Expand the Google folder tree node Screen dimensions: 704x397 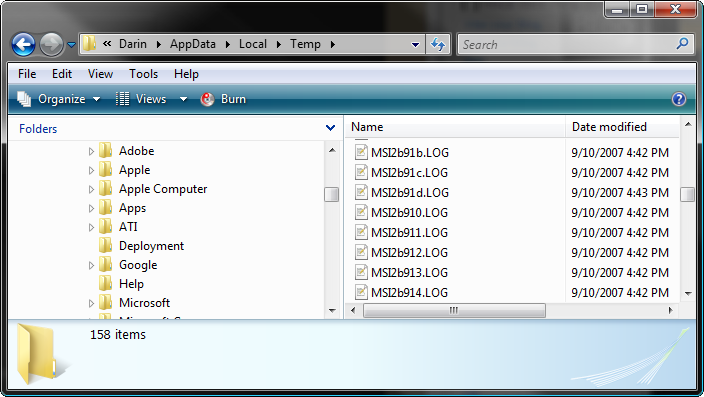(x=91, y=266)
